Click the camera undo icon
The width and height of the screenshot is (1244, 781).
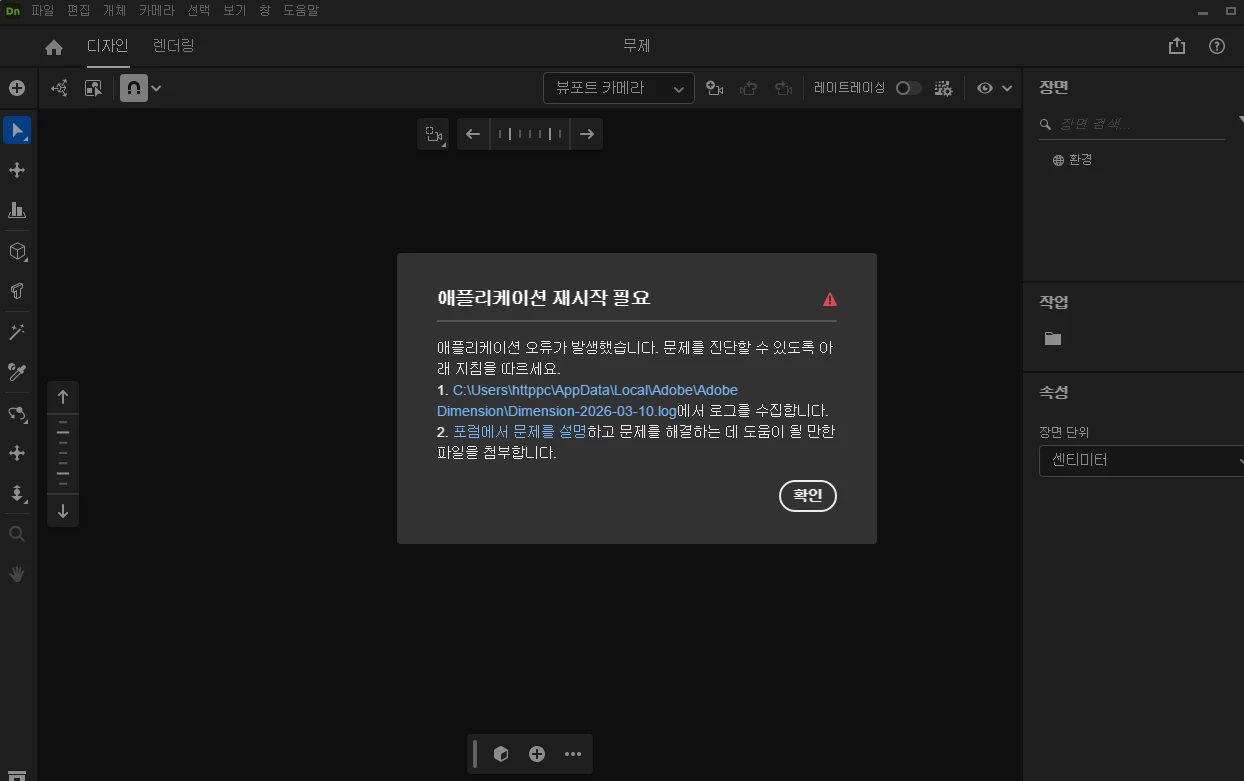[748, 88]
